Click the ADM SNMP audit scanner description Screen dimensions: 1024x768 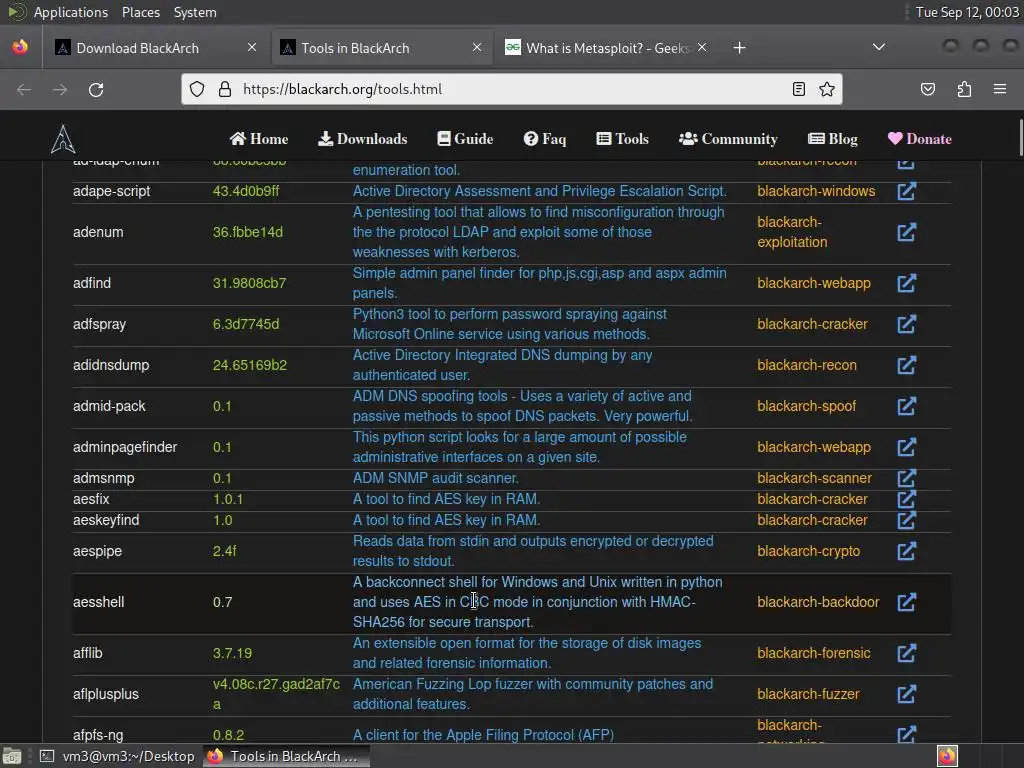pos(436,478)
